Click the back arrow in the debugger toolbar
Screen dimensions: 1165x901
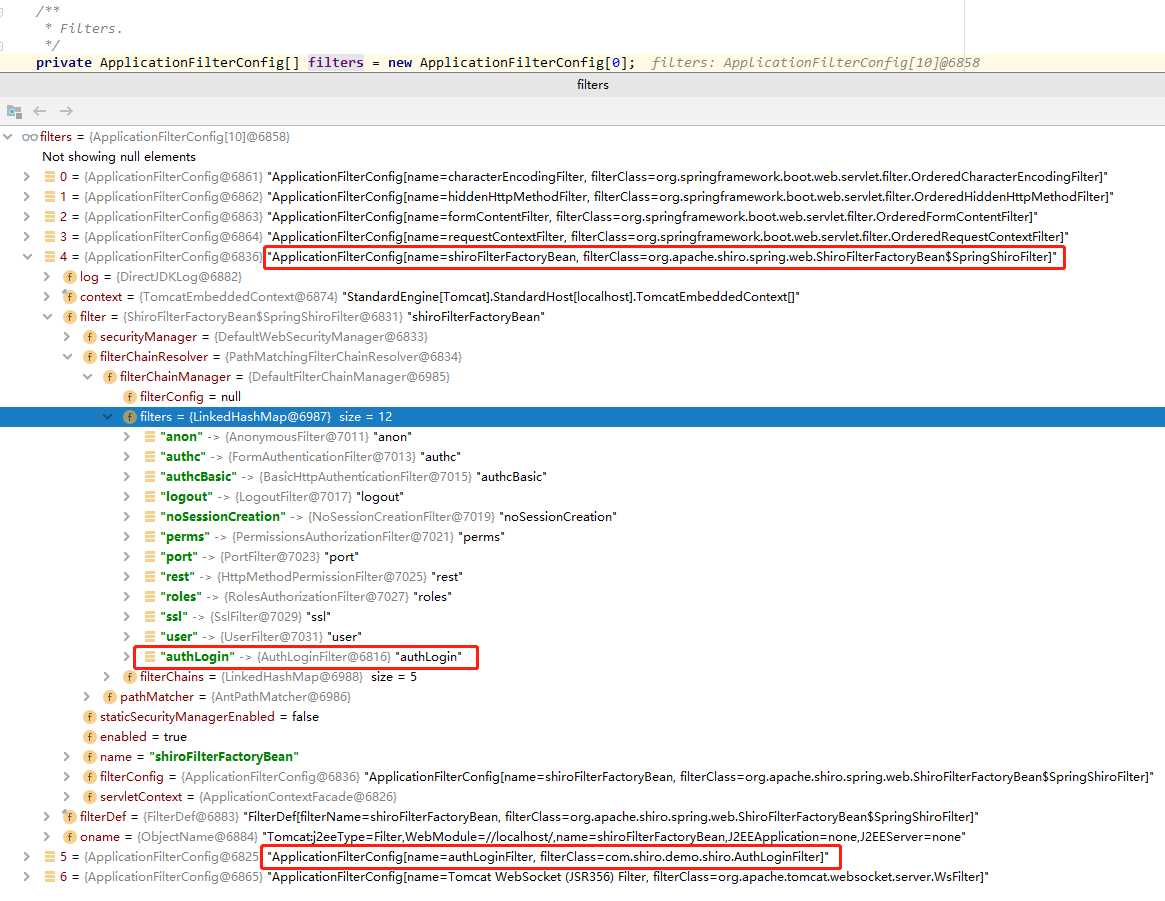(40, 111)
